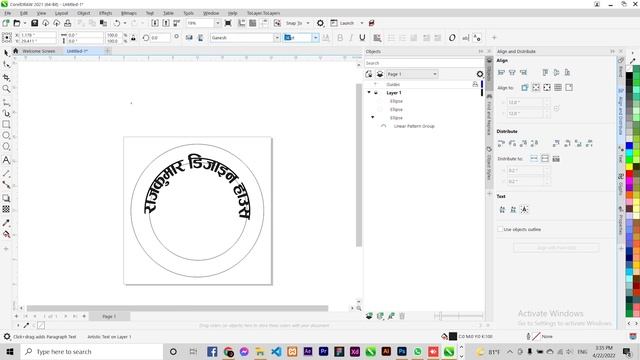Image resolution: width=640 pixels, height=360 pixels.
Task: Click the Add page plus button
Action: (x=84, y=316)
